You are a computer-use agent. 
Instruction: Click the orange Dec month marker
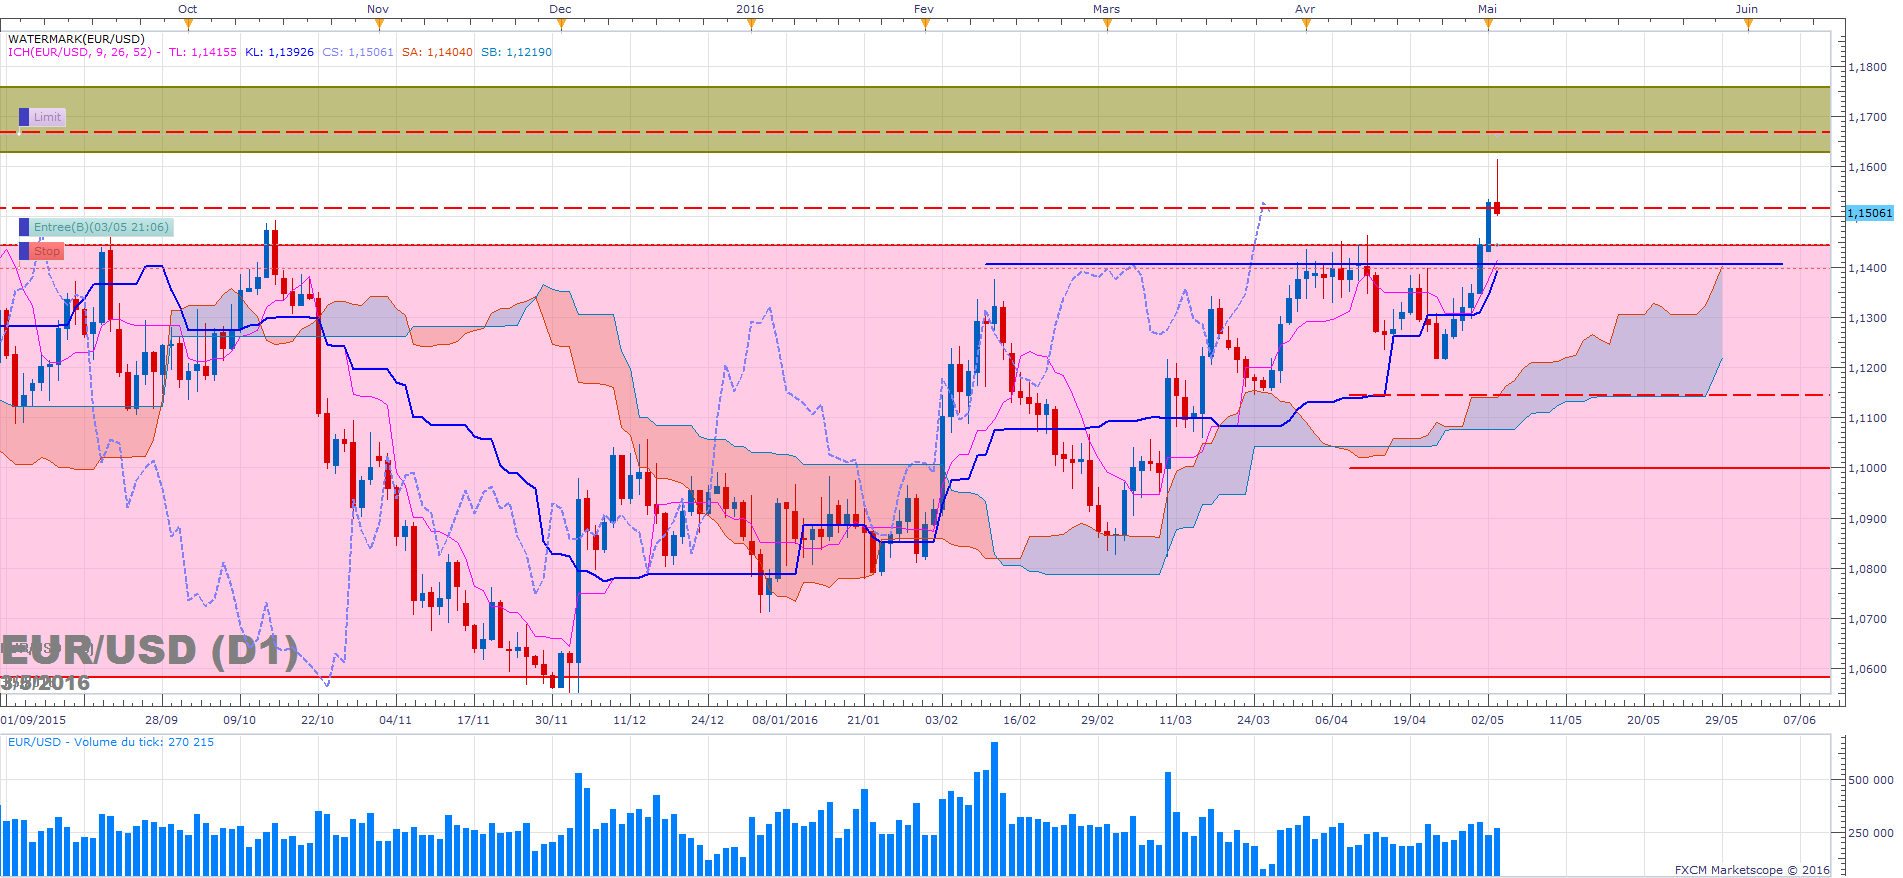[559, 25]
